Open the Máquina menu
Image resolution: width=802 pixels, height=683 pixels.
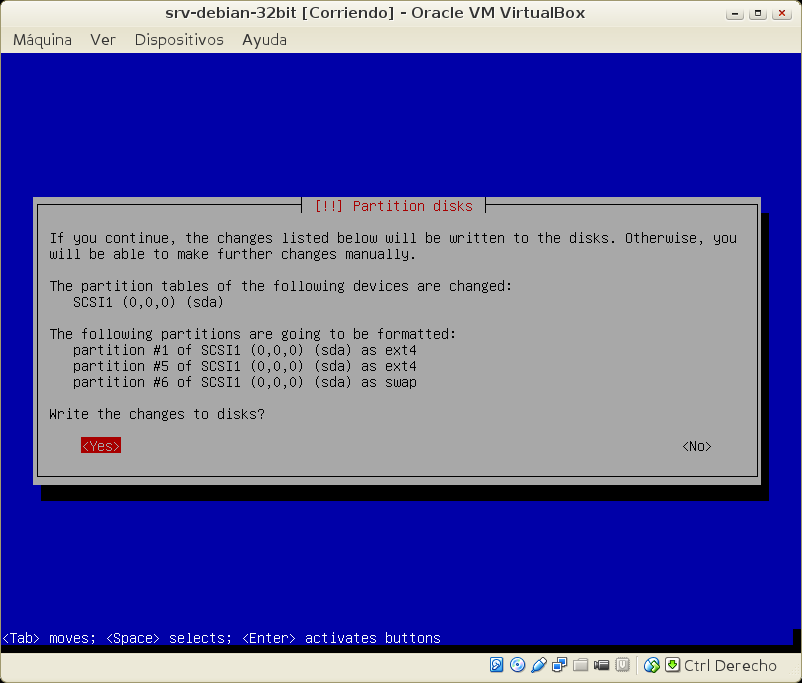pyautogui.click(x=42, y=40)
